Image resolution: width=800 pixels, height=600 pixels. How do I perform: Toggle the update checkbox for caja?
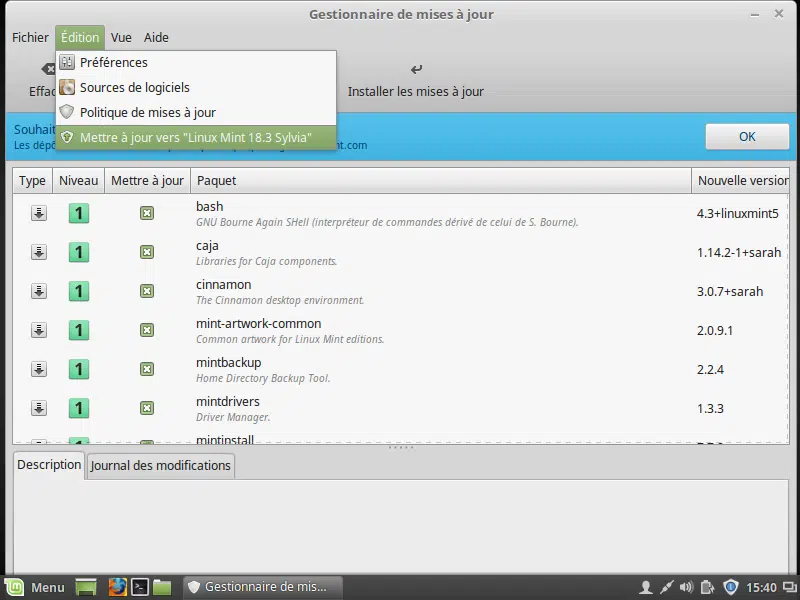(x=147, y=252)
